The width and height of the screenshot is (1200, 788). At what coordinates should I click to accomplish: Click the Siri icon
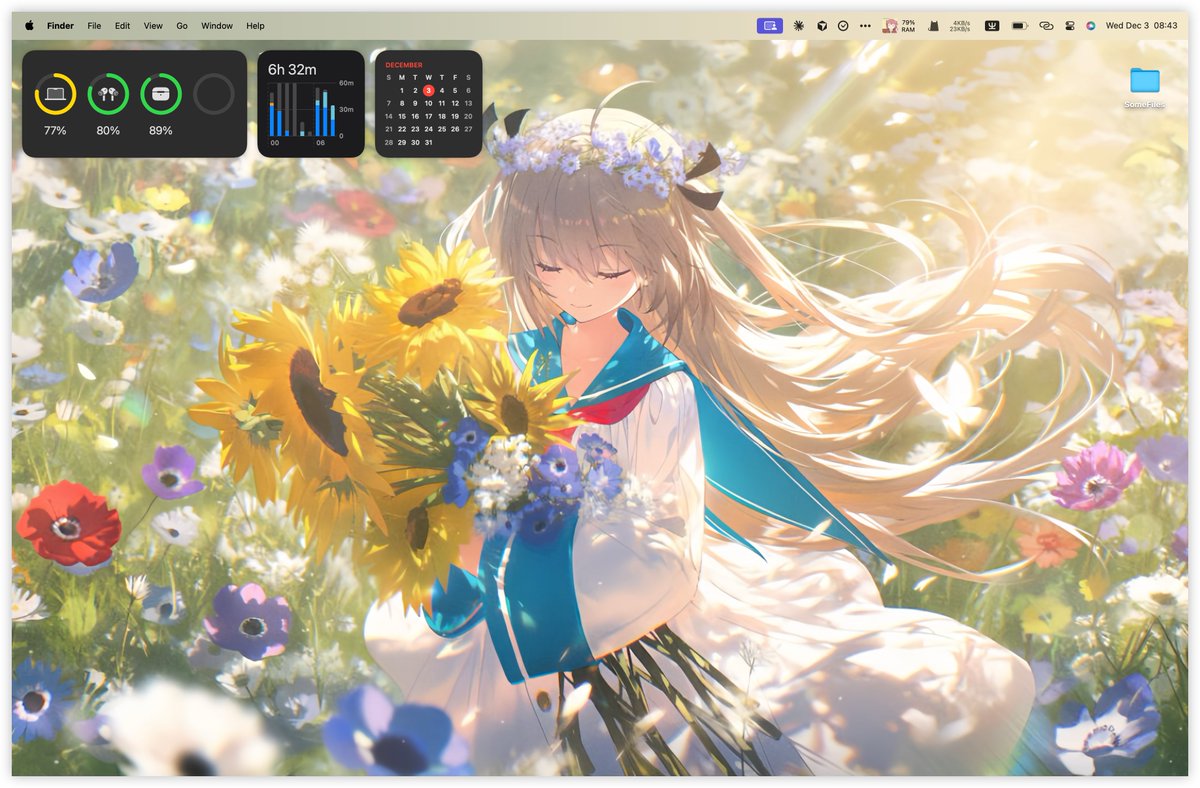click(1091, 26)
